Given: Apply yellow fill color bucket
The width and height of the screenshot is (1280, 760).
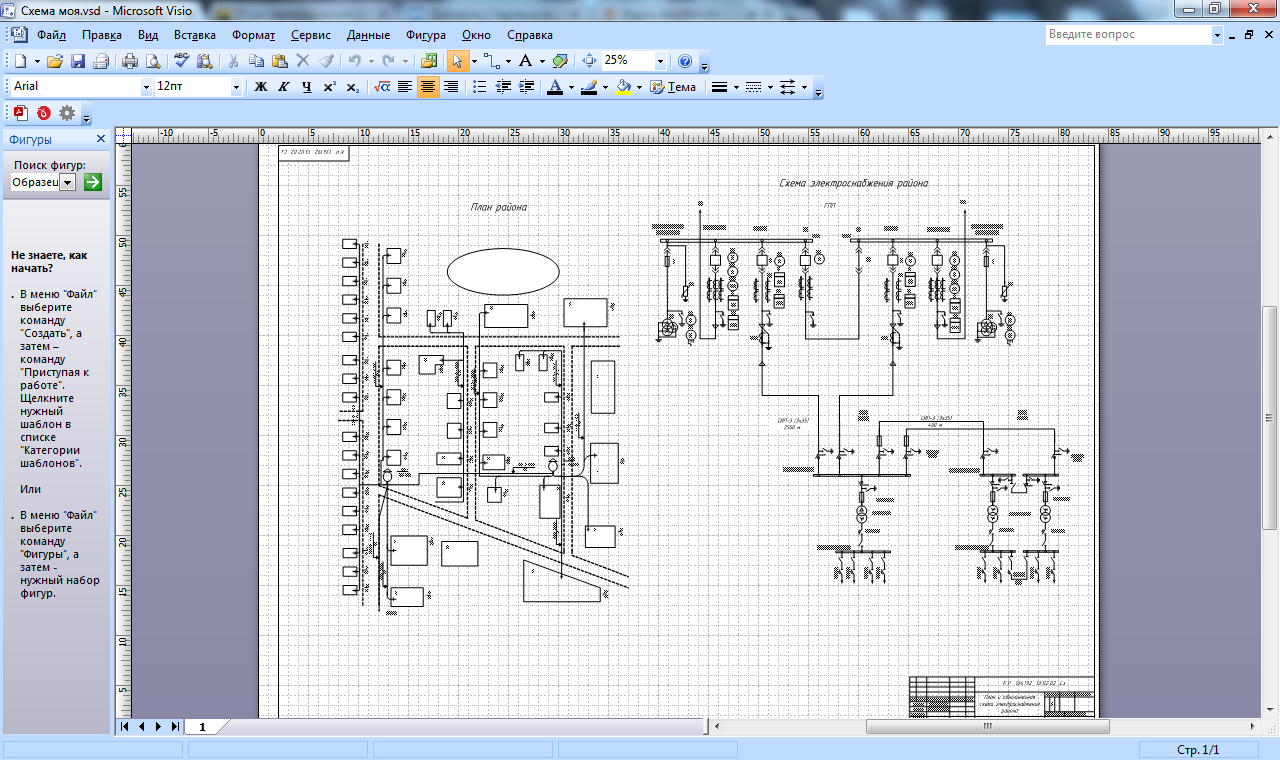Looking at the screenshot, I should [623, 87].
